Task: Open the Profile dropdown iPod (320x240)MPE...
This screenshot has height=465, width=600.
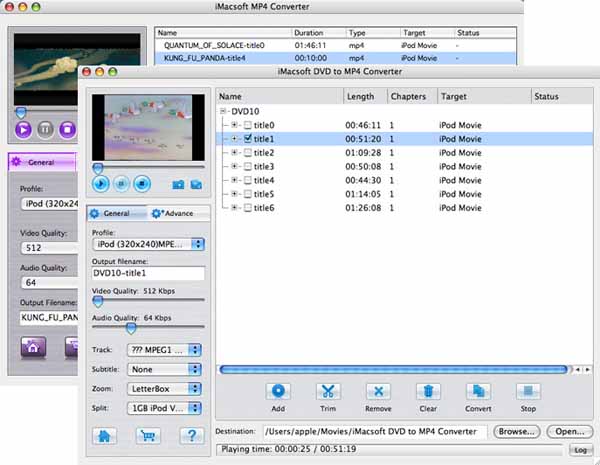Action: pos(148,245)
